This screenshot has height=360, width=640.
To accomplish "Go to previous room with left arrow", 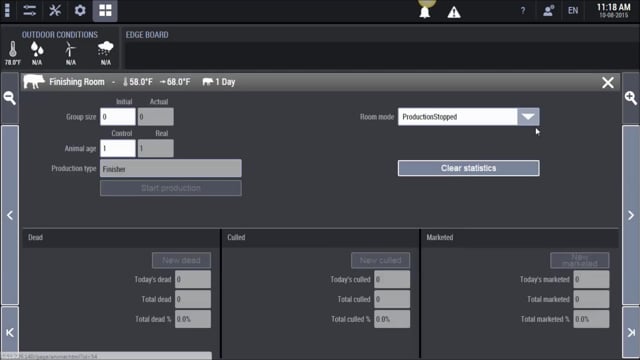I will [10, 215].
